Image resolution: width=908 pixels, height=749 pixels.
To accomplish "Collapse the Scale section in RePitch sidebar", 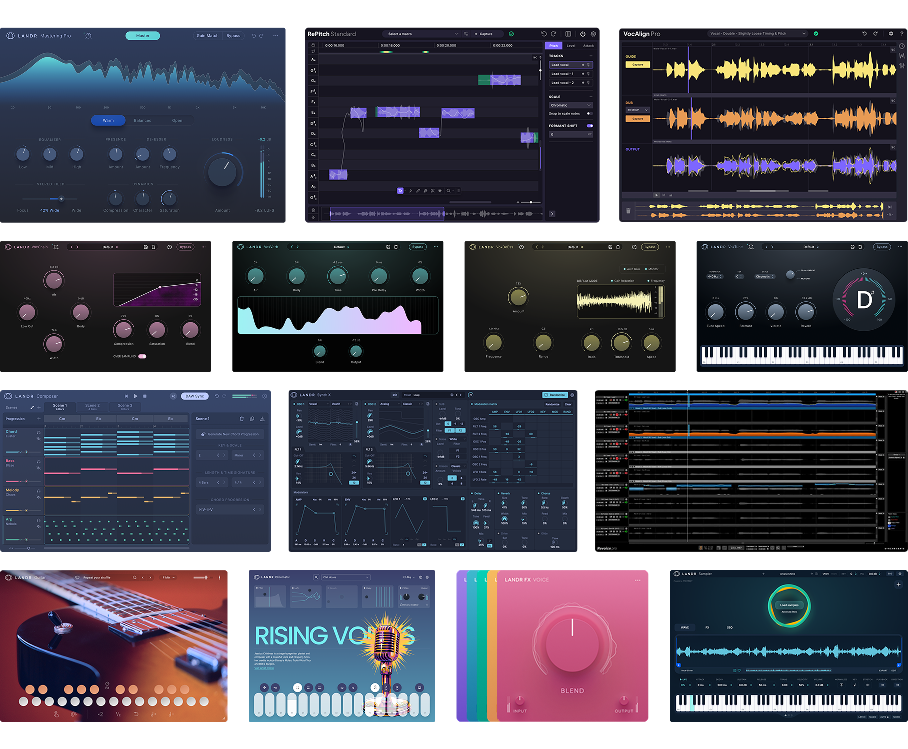I will coord(590,97).
